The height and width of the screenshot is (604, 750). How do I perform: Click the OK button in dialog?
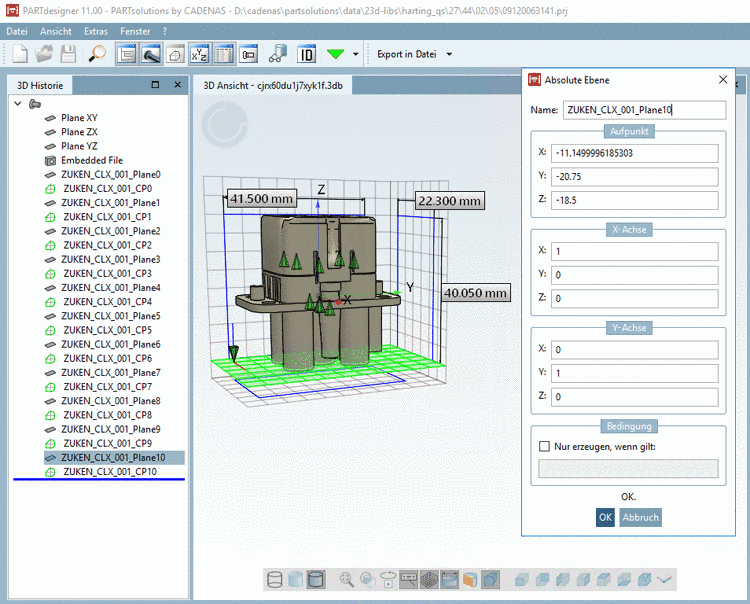point(605,517)
